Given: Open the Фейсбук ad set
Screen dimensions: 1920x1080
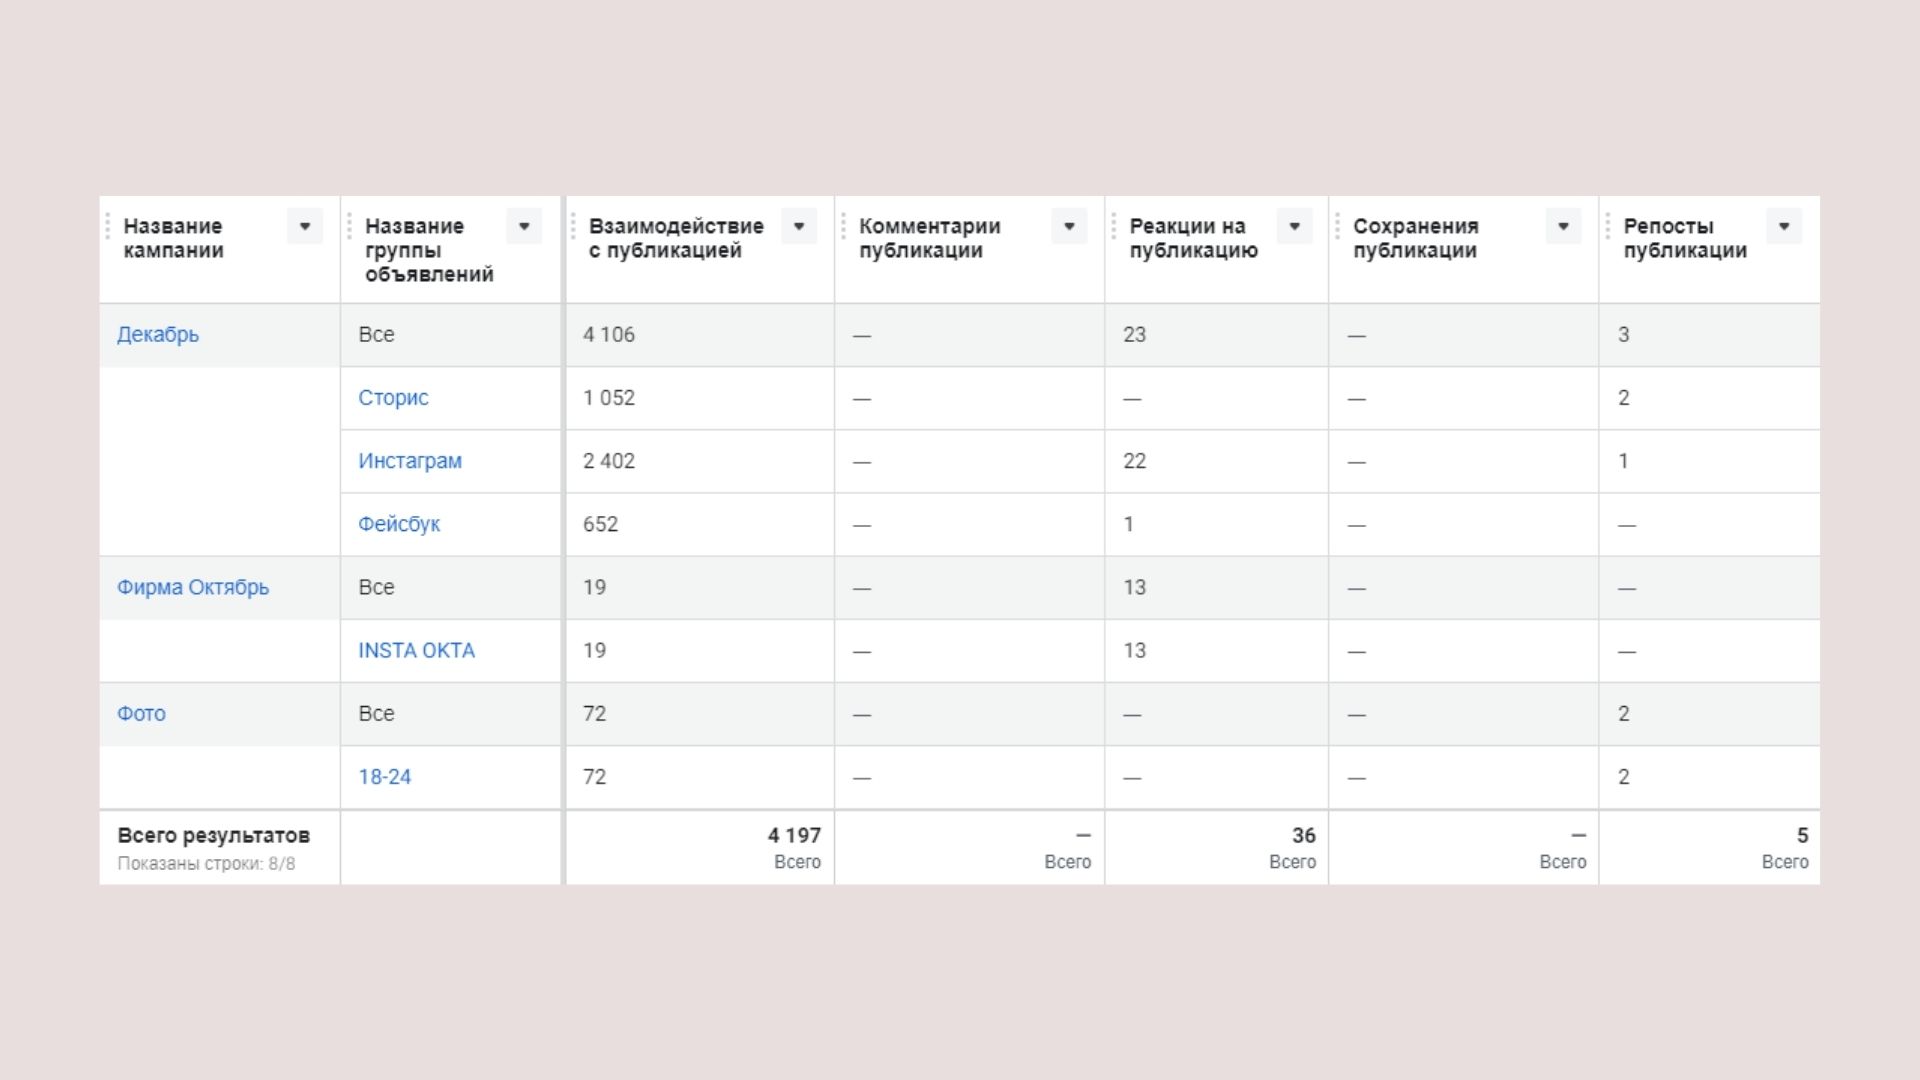Looking at the screenshot, I should click(x=399, y=524).
